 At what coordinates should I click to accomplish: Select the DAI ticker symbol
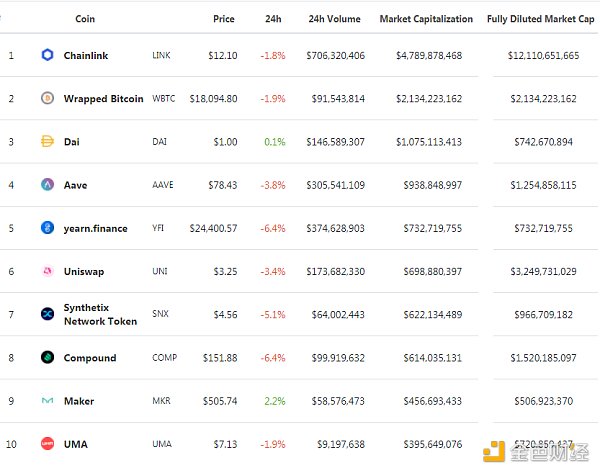(x=160, y=142)
